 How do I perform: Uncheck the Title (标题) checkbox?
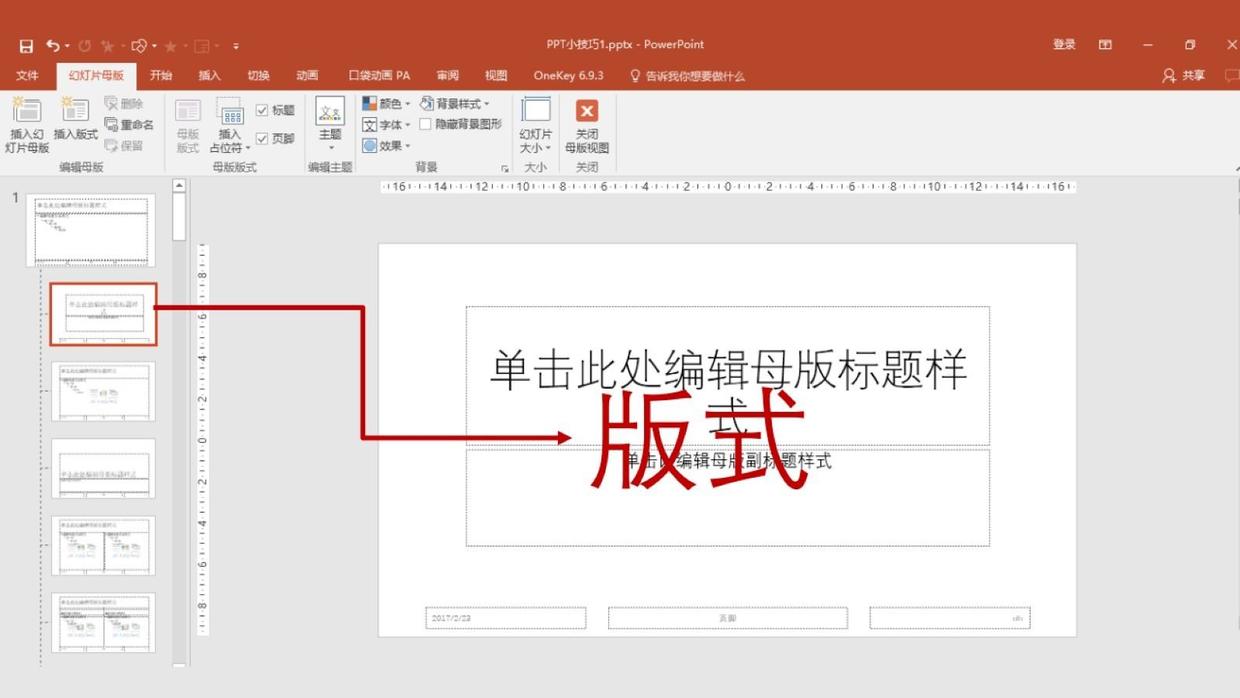(262, 111)
